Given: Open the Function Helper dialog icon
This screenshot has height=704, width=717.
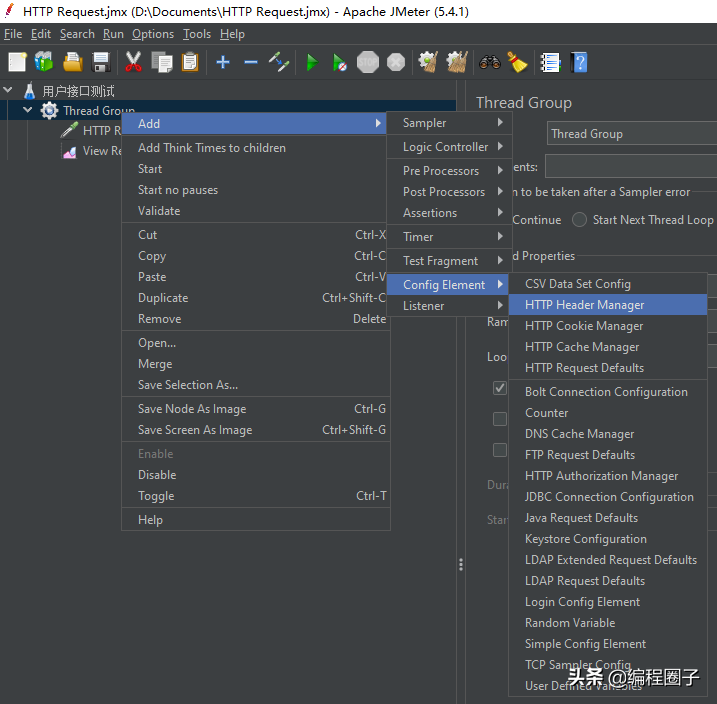Looking at the screenshot, I should pos(550,62).
